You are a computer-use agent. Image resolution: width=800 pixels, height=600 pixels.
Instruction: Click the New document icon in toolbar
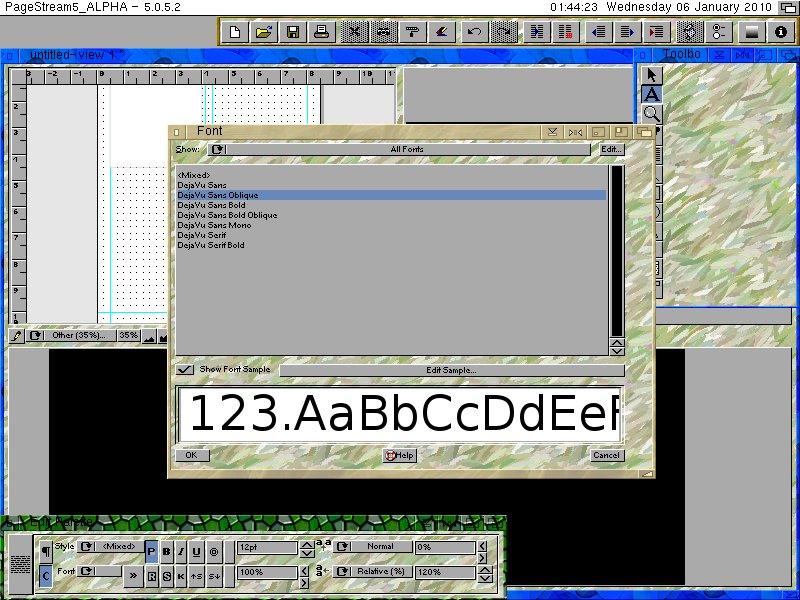[235, 32]
